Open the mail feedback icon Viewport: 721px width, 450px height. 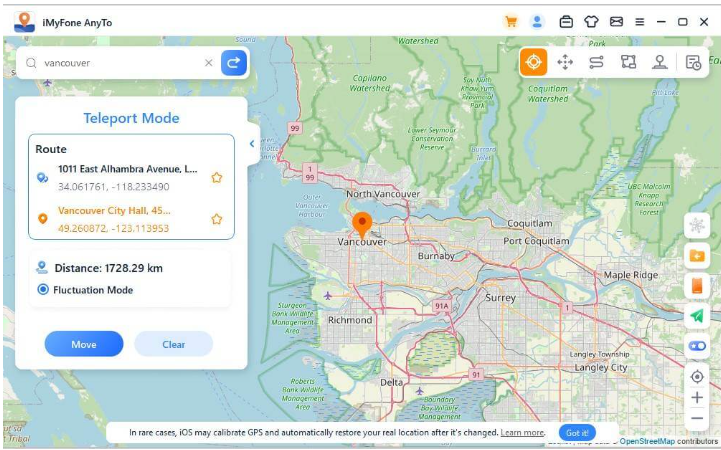pyautogui.click(x=616, y=22)
